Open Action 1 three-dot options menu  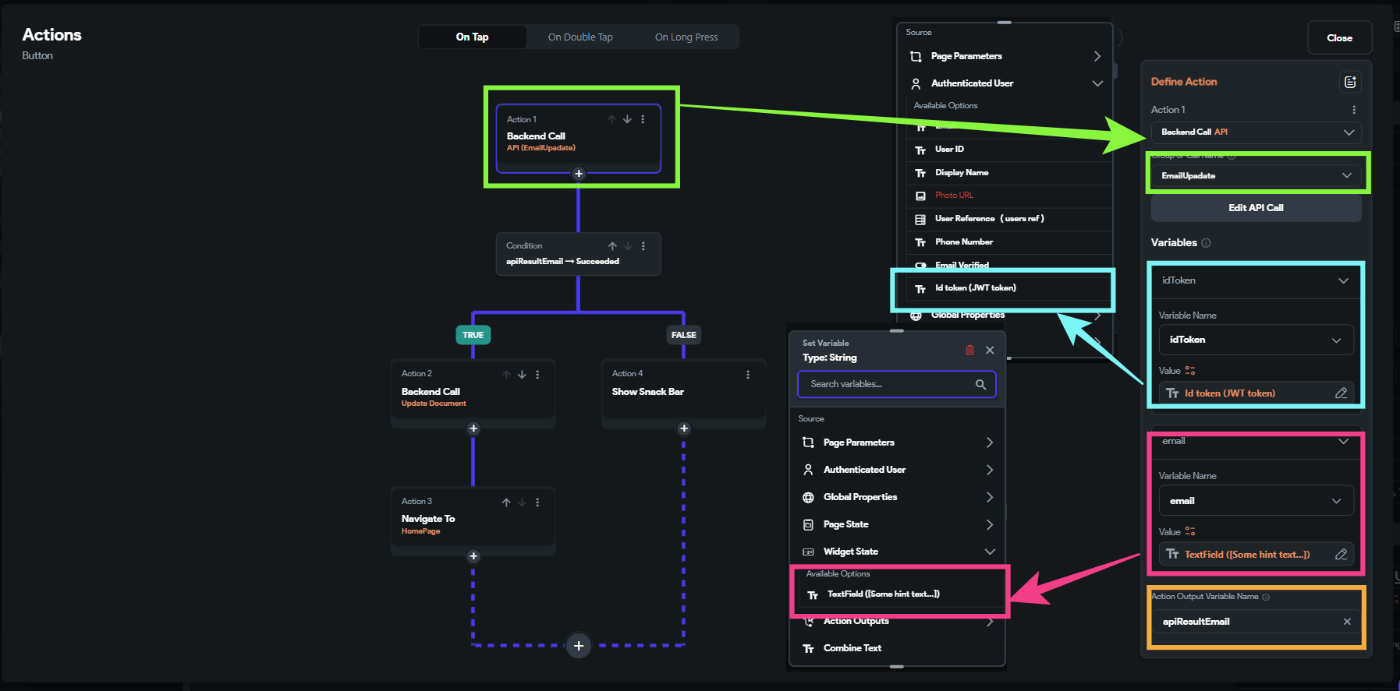[x=643, y=119]
